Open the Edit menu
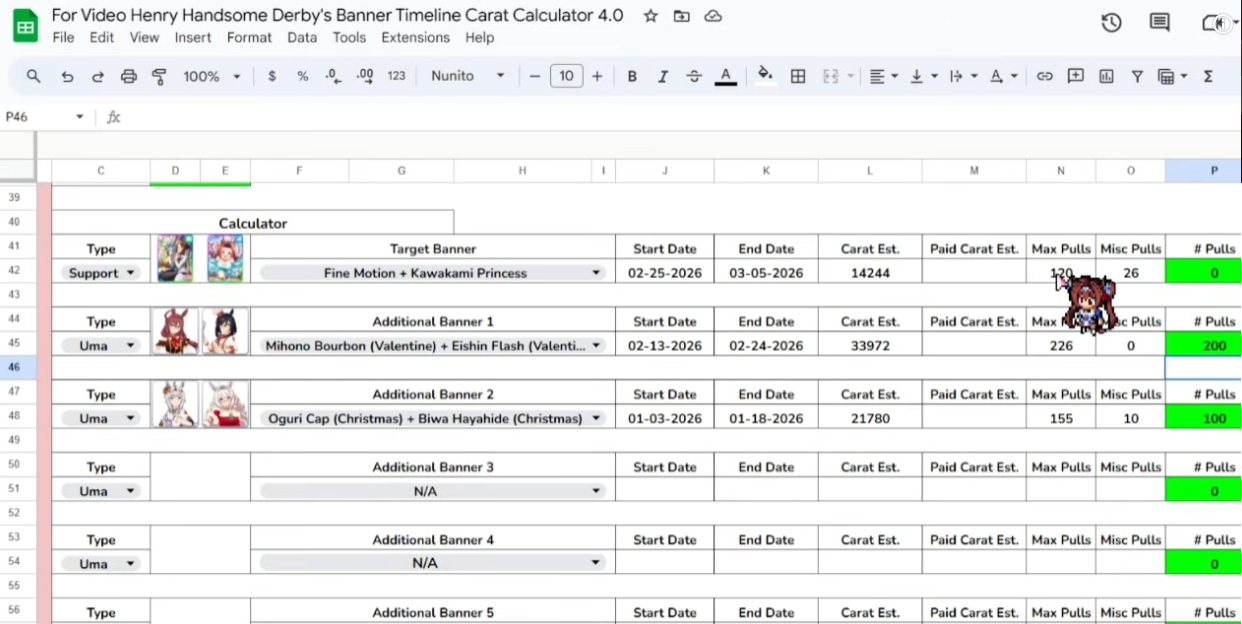Image resolution: width=1242 pixels, height=624 pixels. (101, 37)
